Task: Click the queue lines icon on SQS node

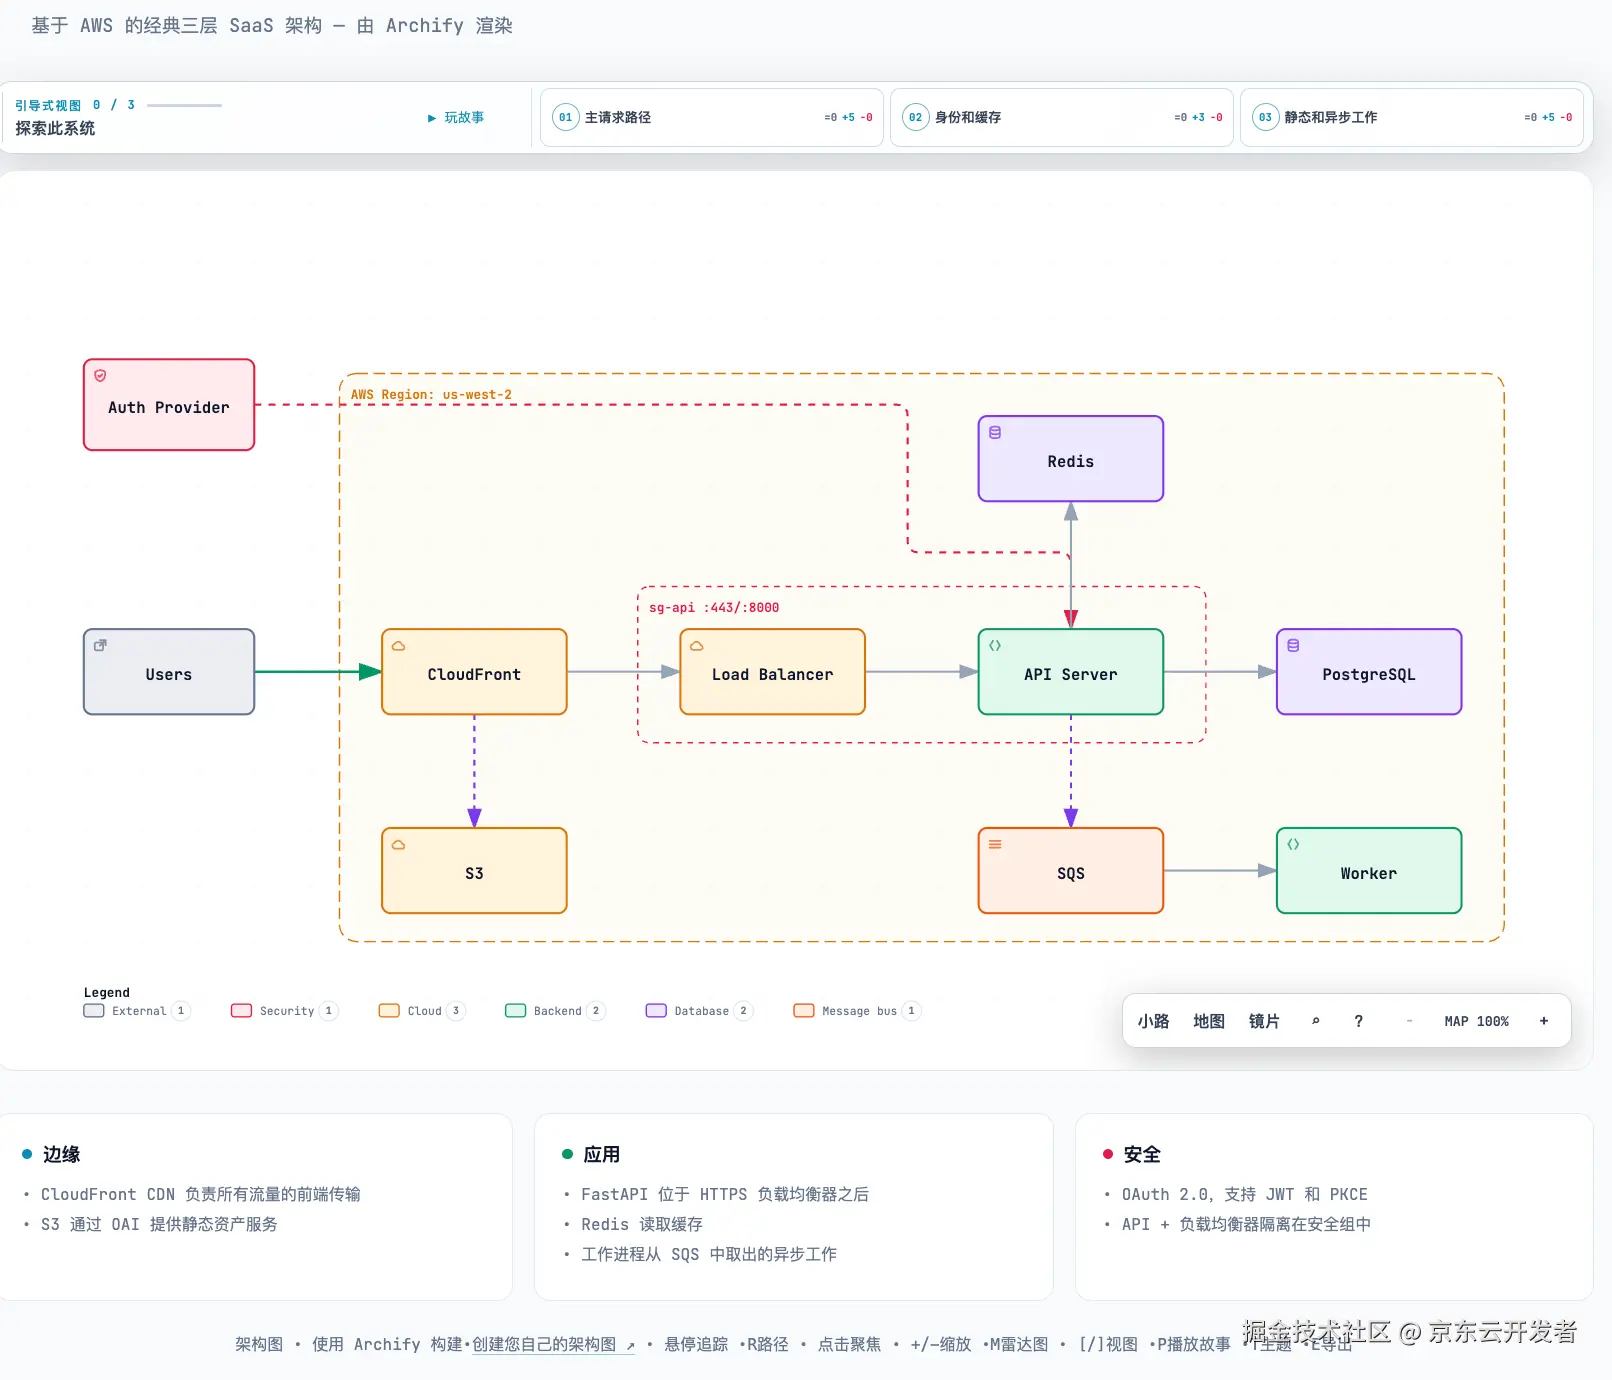Action: pos(995,844)
